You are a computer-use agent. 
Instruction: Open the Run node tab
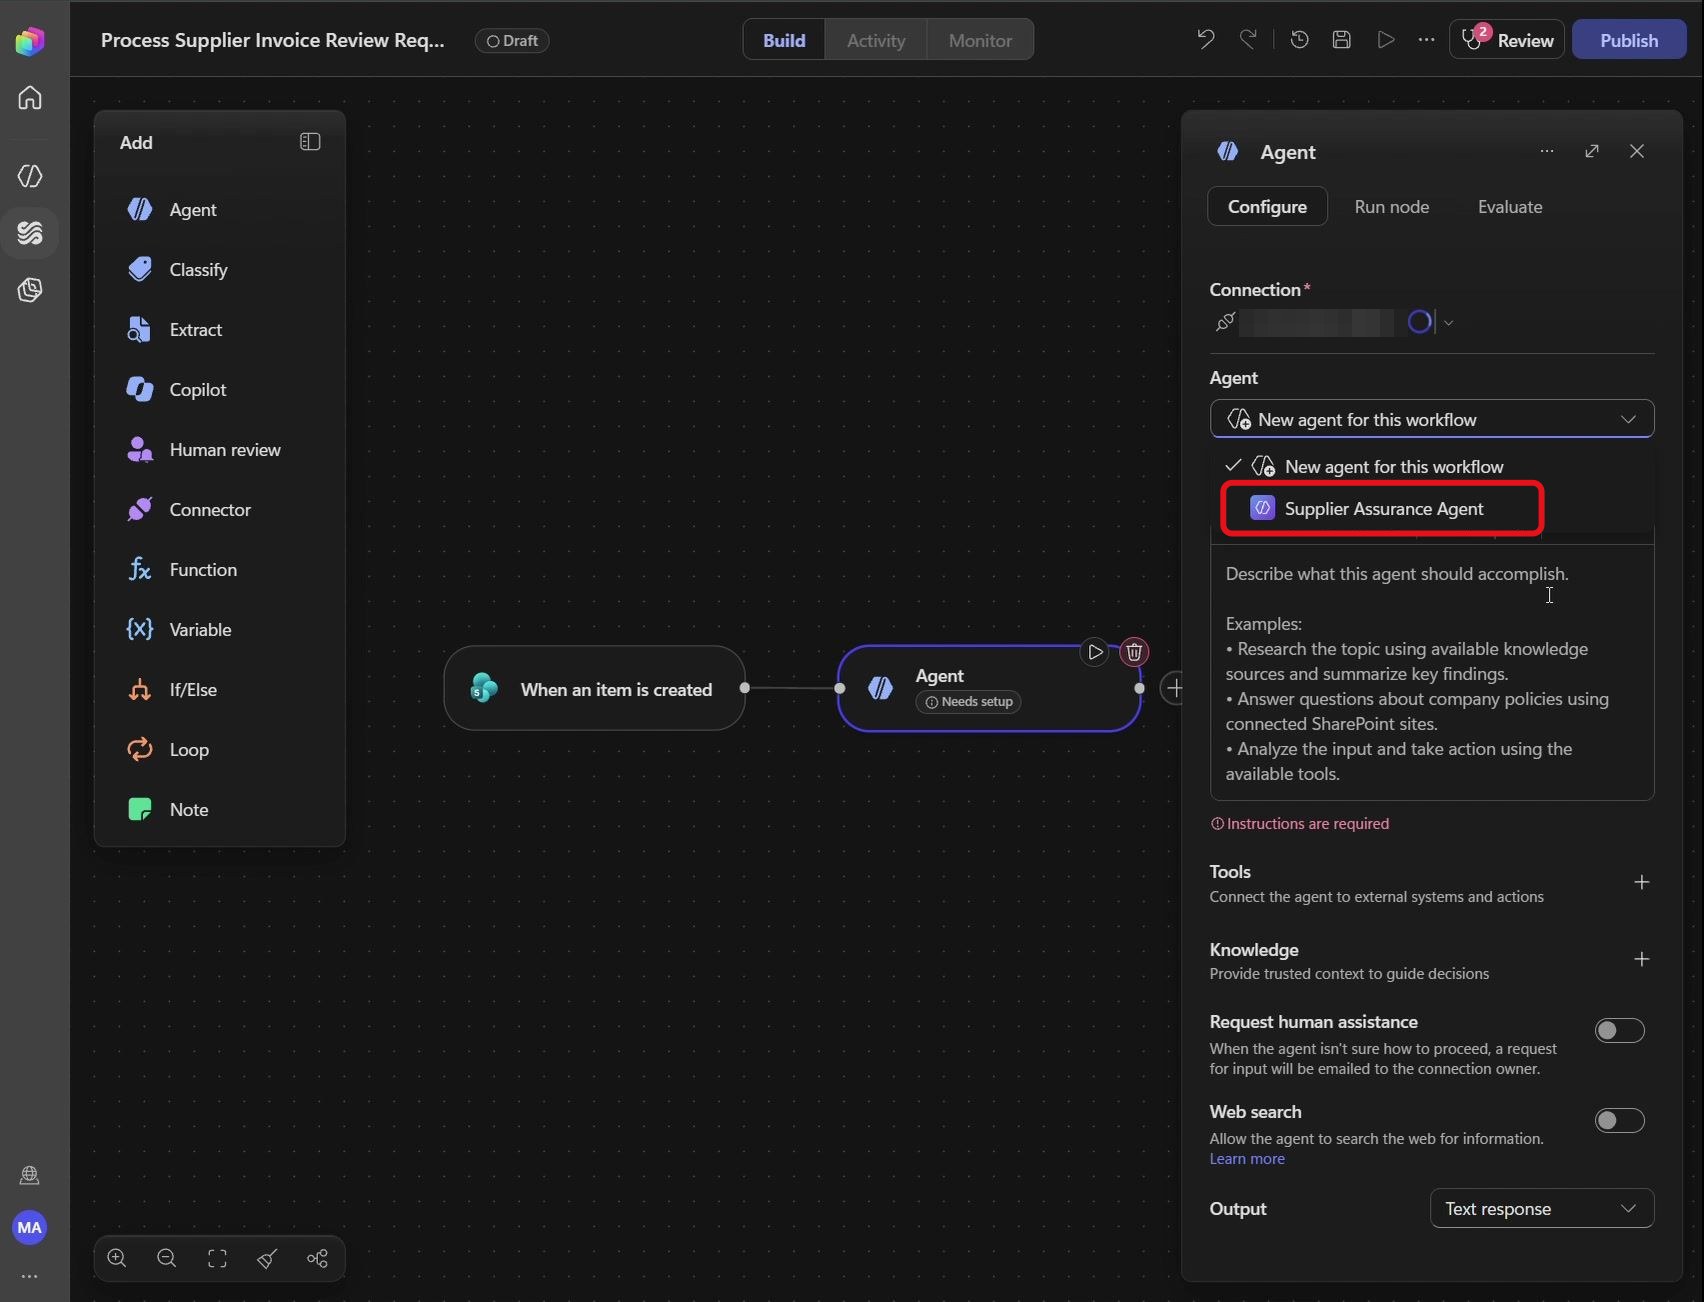pyautogui.click(x=1391, y=206)
